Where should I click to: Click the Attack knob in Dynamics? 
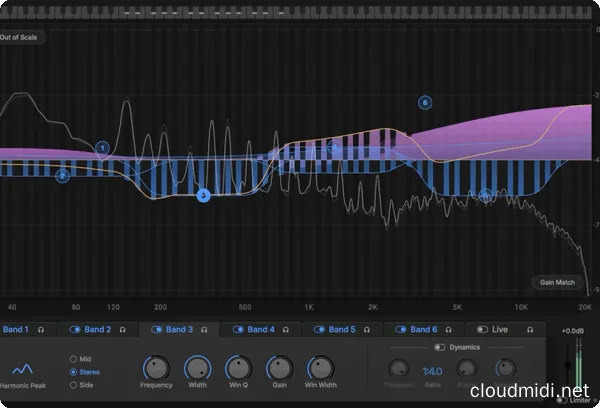[x=466, y=369]
